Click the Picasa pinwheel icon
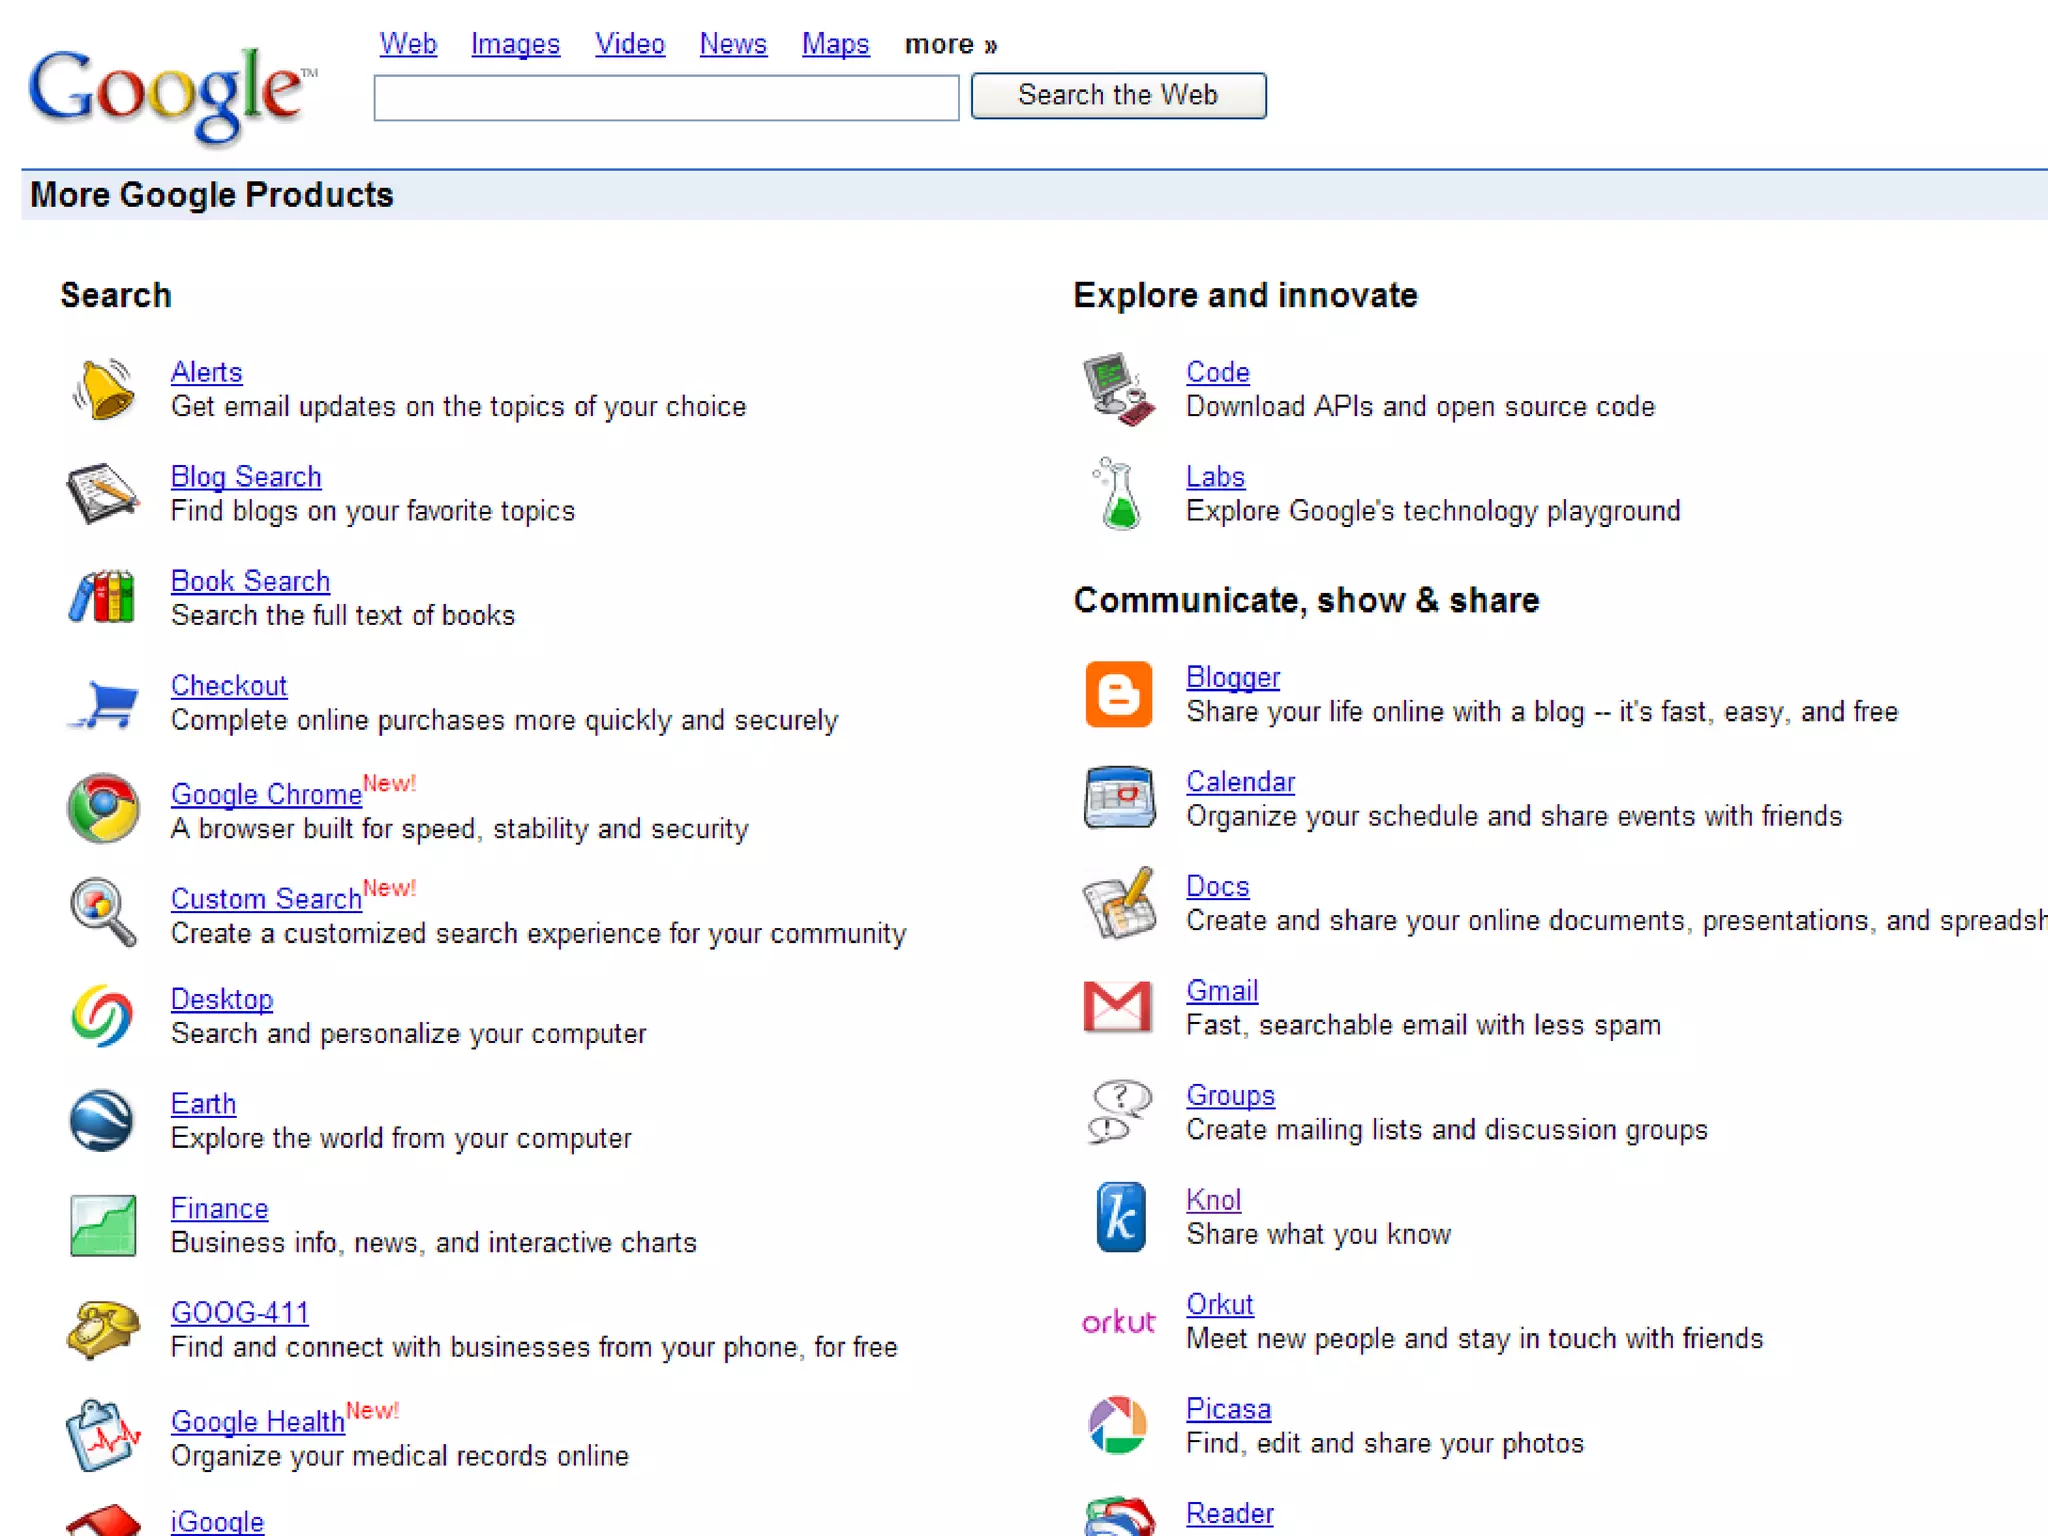Image resolution: width=2048 pixels, height=1536 pixels. [x=1118, y=1425]
